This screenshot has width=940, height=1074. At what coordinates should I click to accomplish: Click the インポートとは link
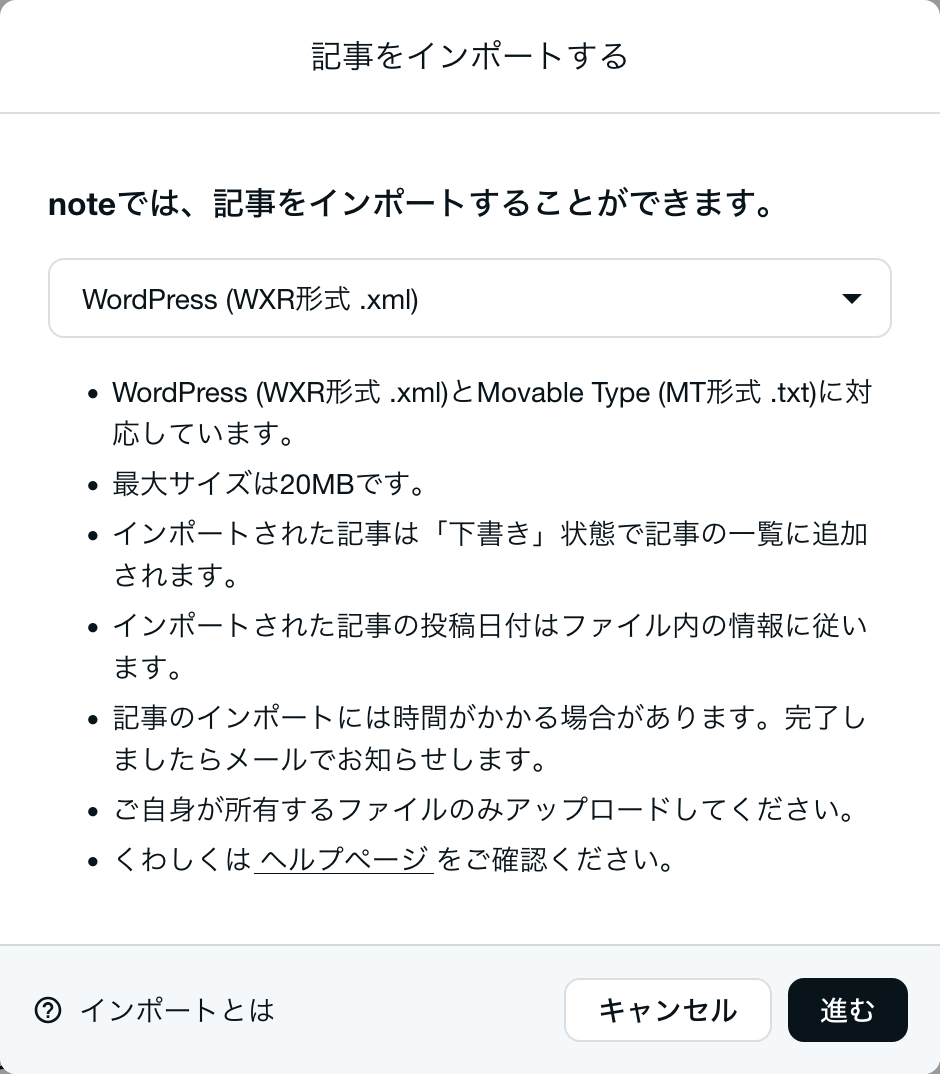177,1010
